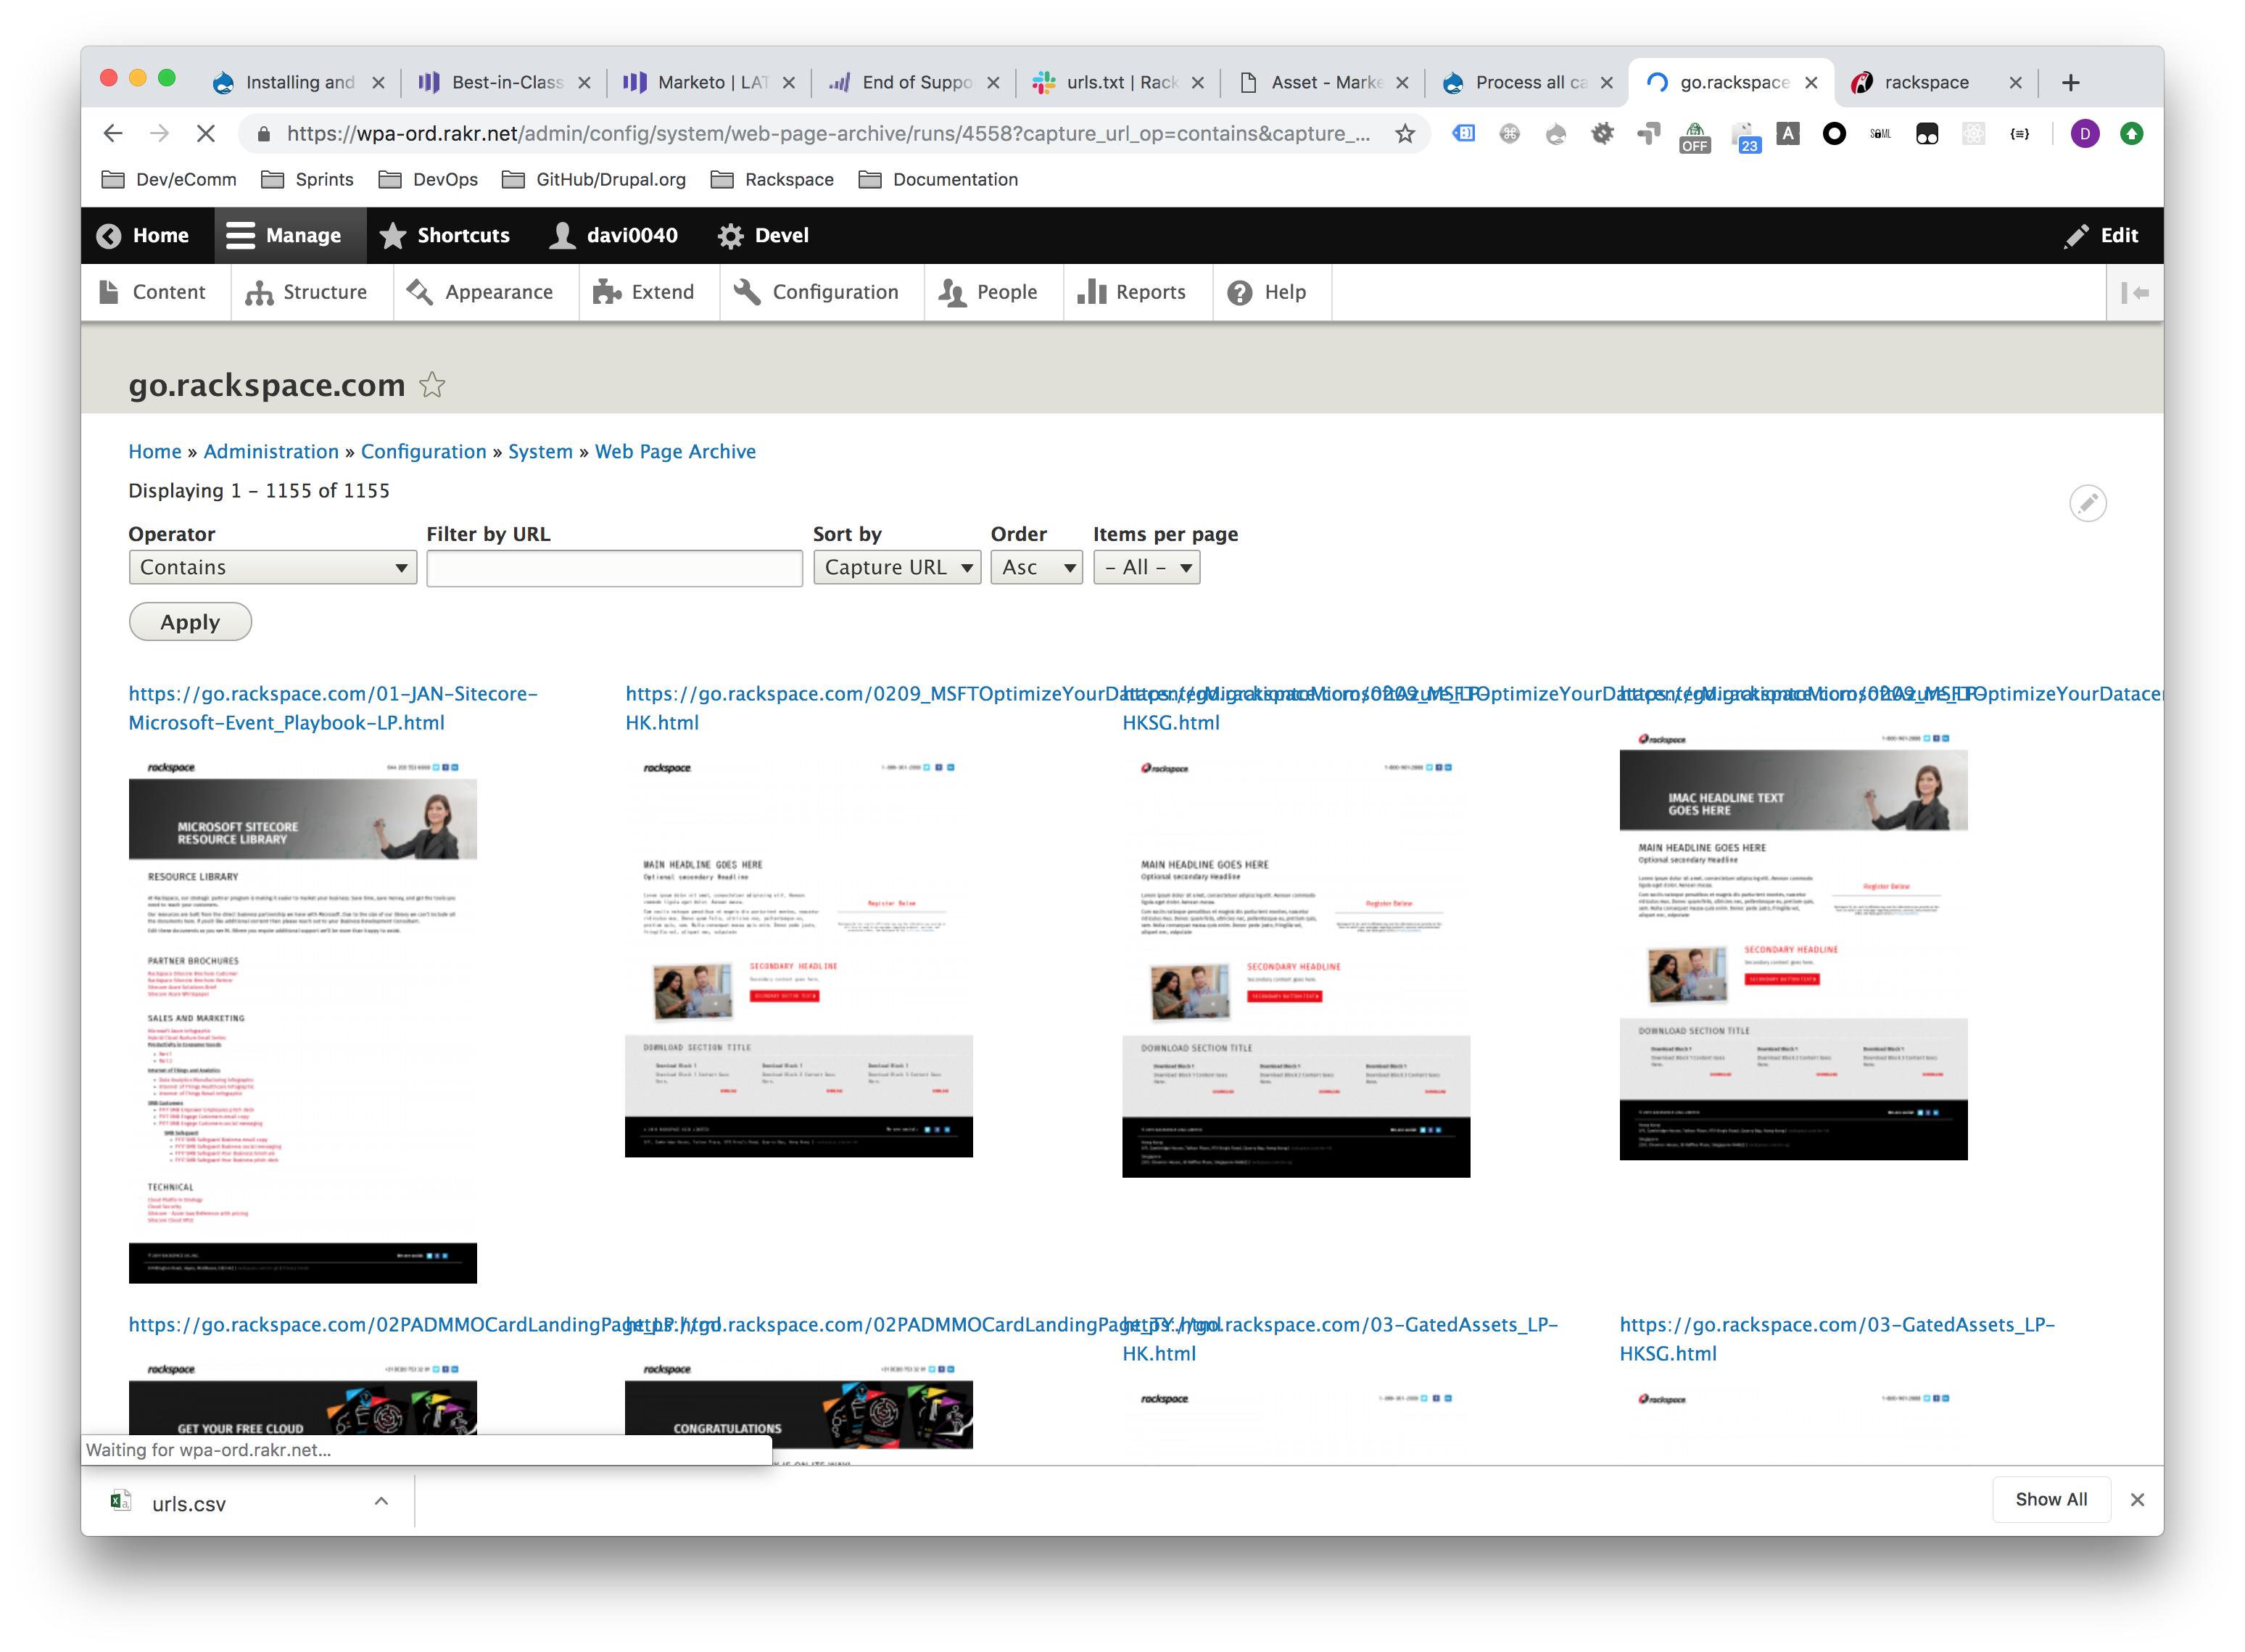Open the urls.csv downloaded file
The height and width of the screenshot is (1652, 2245).
point(188,1503)
